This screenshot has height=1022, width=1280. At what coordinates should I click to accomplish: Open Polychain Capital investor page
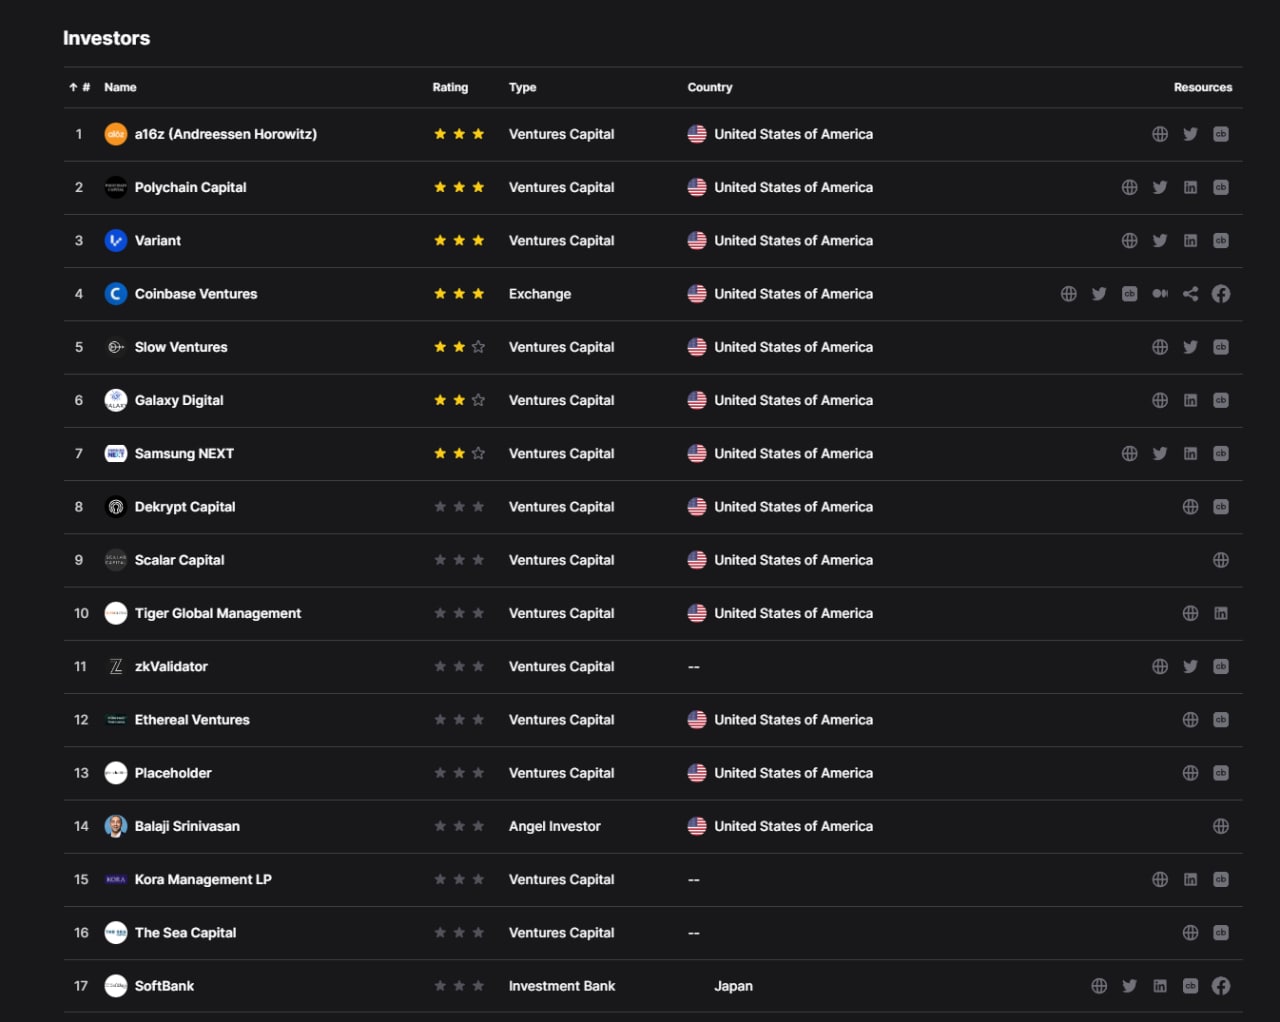pyautogui.click(x=191, y=187)
